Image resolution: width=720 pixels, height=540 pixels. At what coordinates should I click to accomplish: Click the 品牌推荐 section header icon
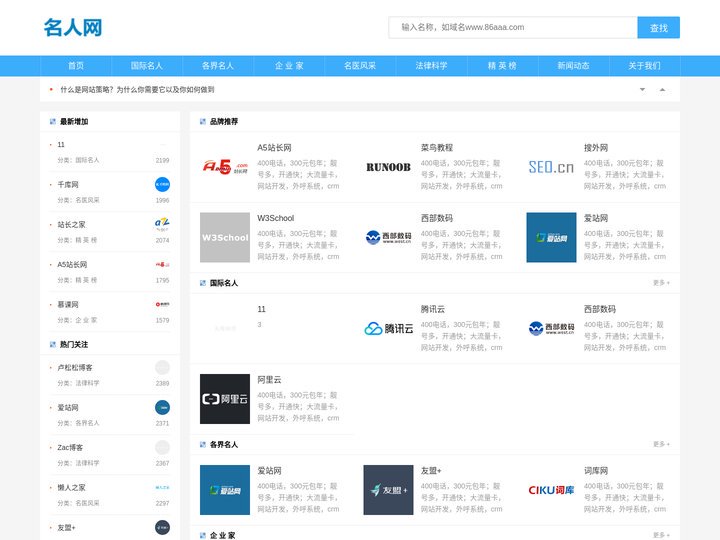point(202,122)
